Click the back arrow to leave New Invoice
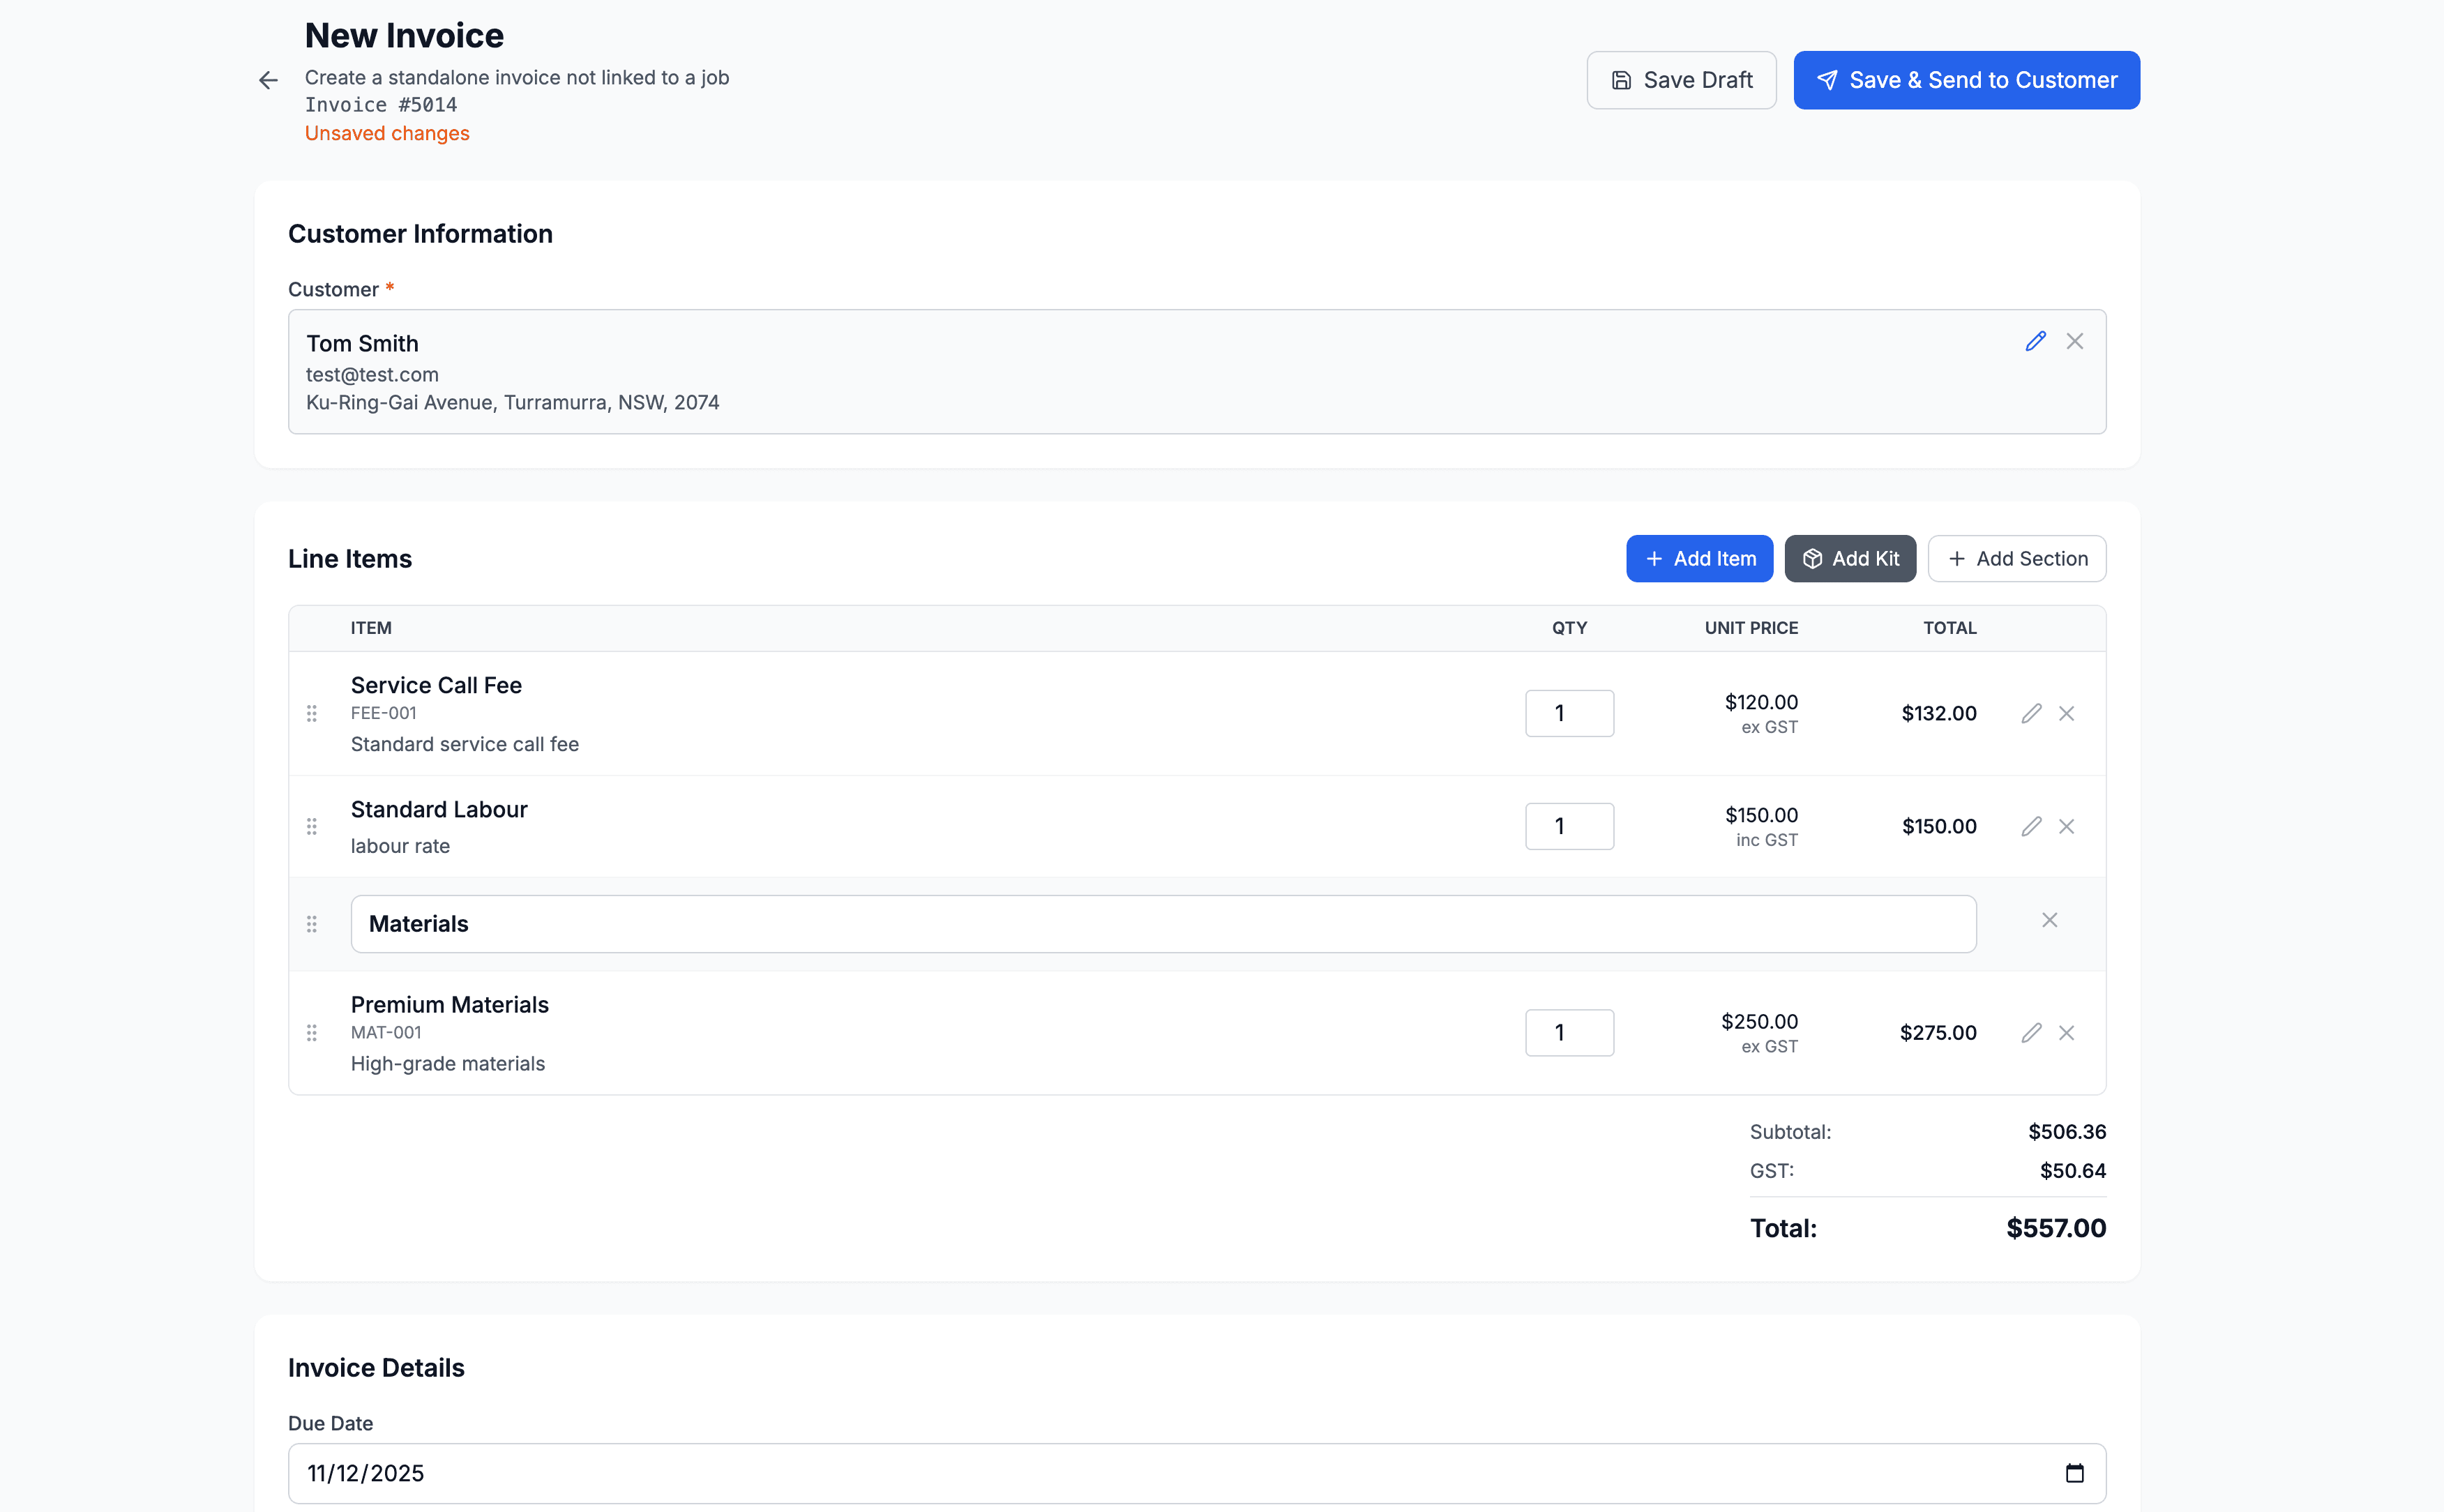 (x=268, y=80)
